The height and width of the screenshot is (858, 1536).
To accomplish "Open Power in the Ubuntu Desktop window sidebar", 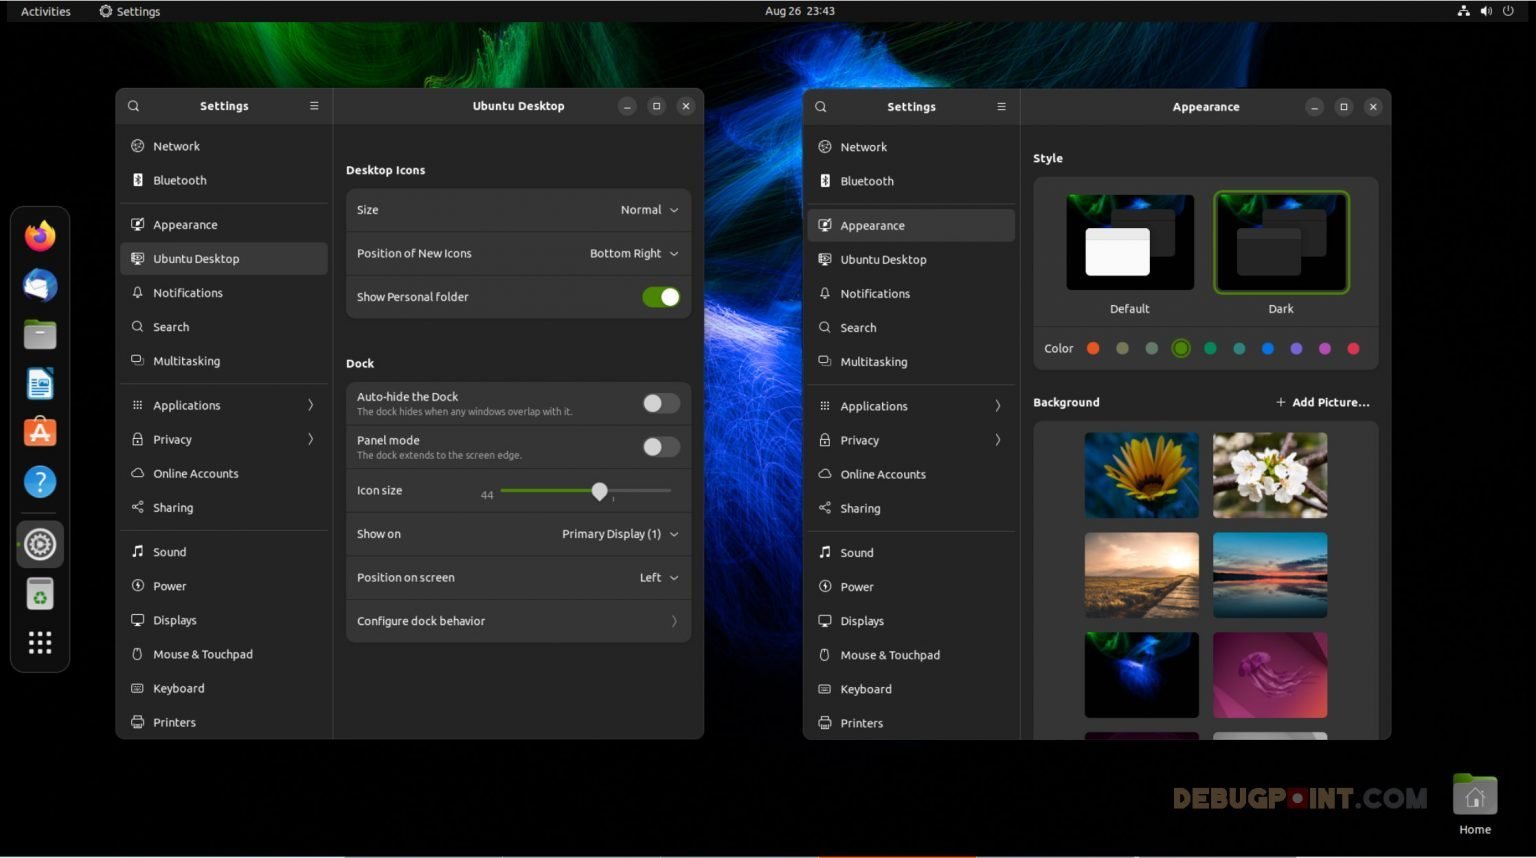I will click(224, 586).
